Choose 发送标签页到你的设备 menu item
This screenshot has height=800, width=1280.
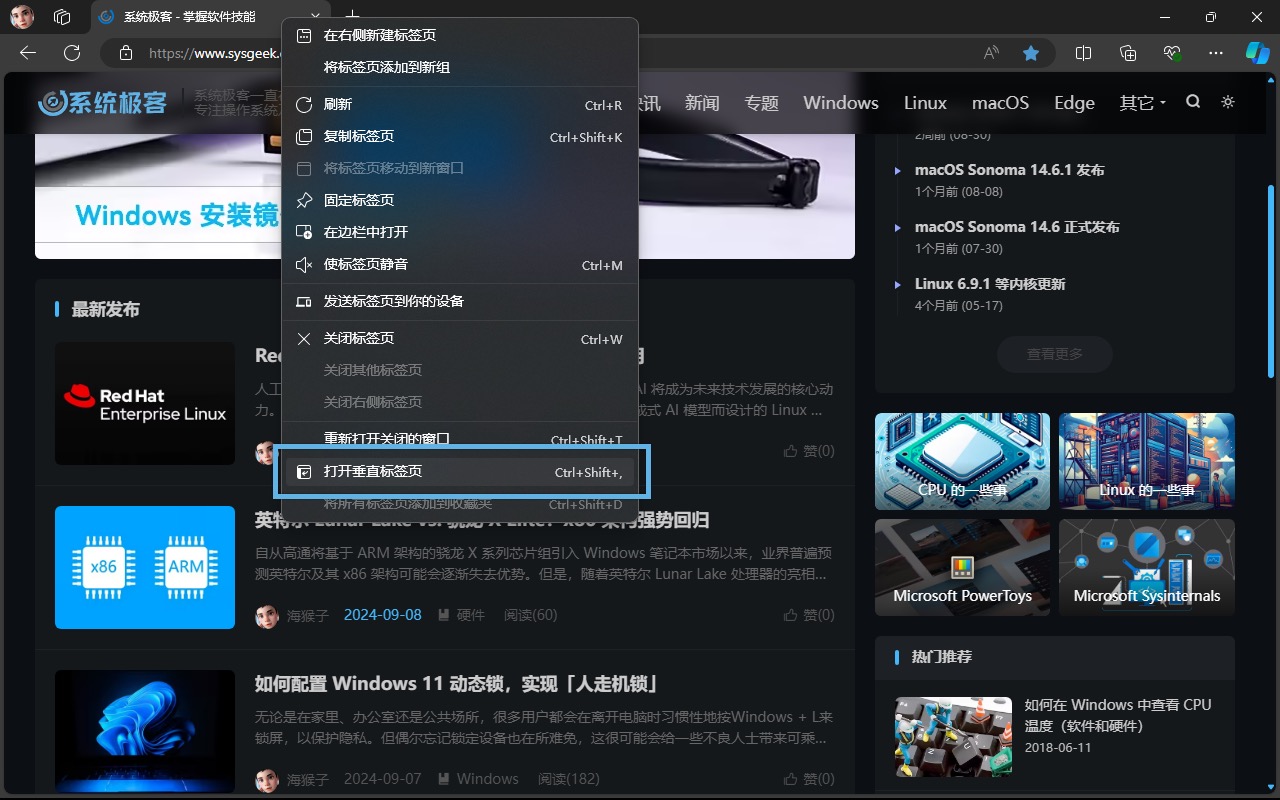pyautogui.click(x=460, y=301)
